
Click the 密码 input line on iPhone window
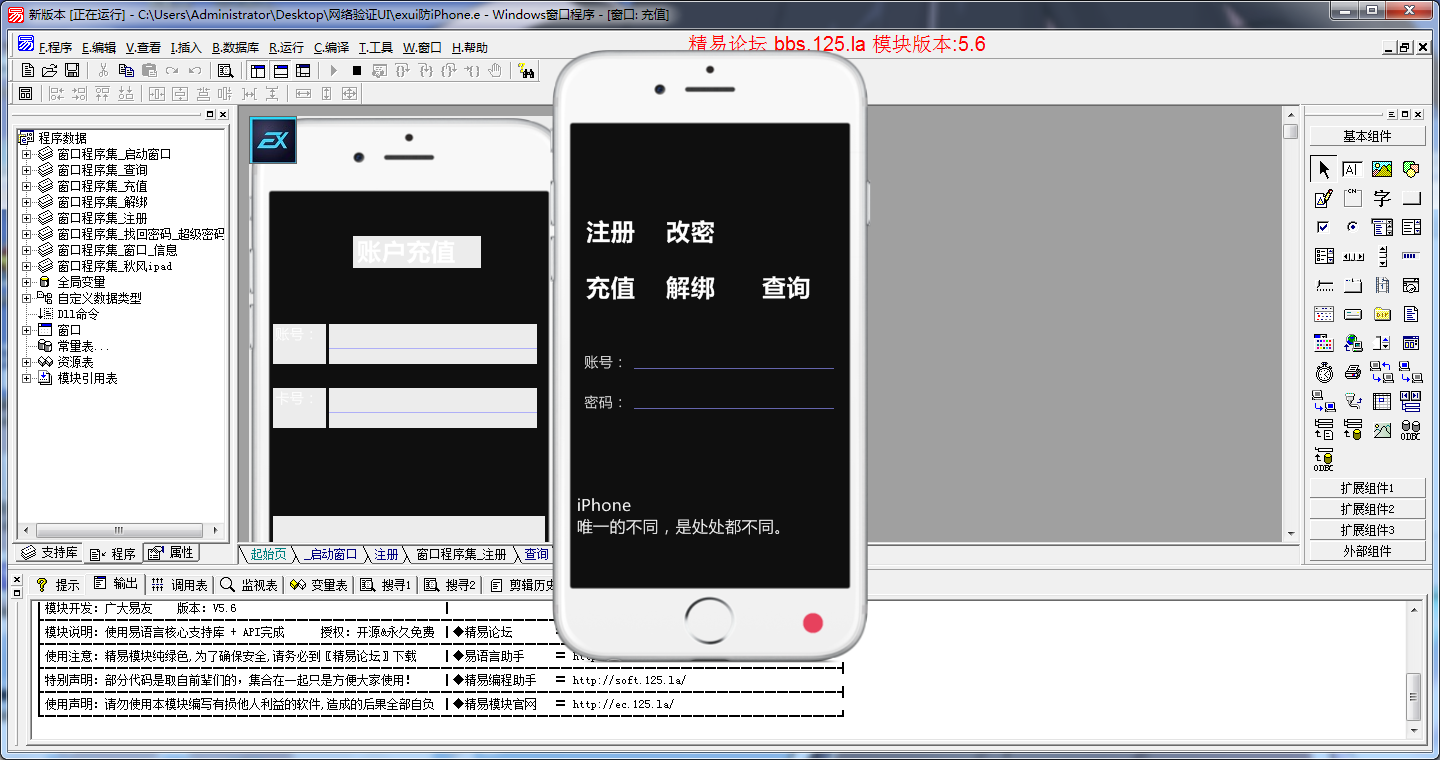[733, 401]
